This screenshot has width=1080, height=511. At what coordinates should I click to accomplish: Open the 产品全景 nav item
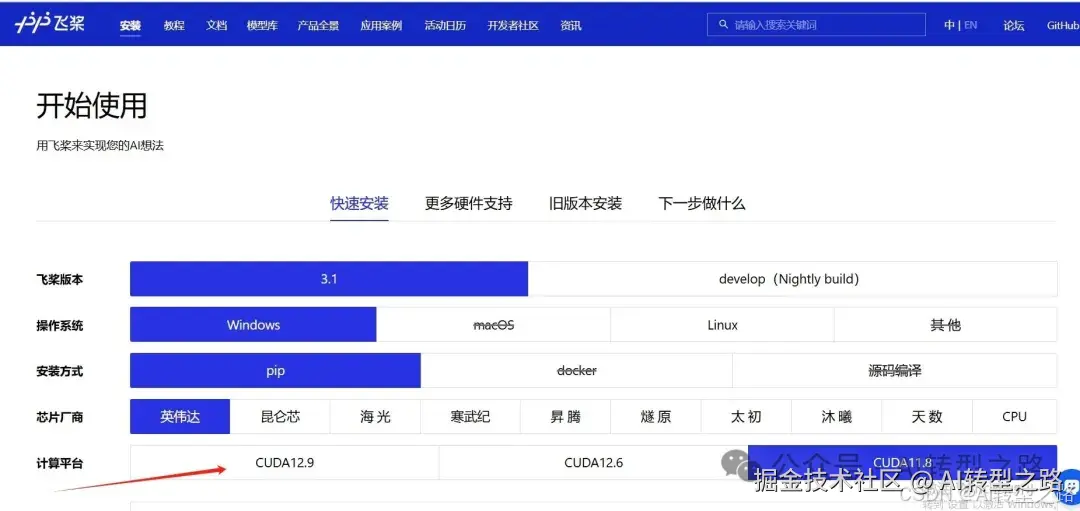tap(318, 25)
